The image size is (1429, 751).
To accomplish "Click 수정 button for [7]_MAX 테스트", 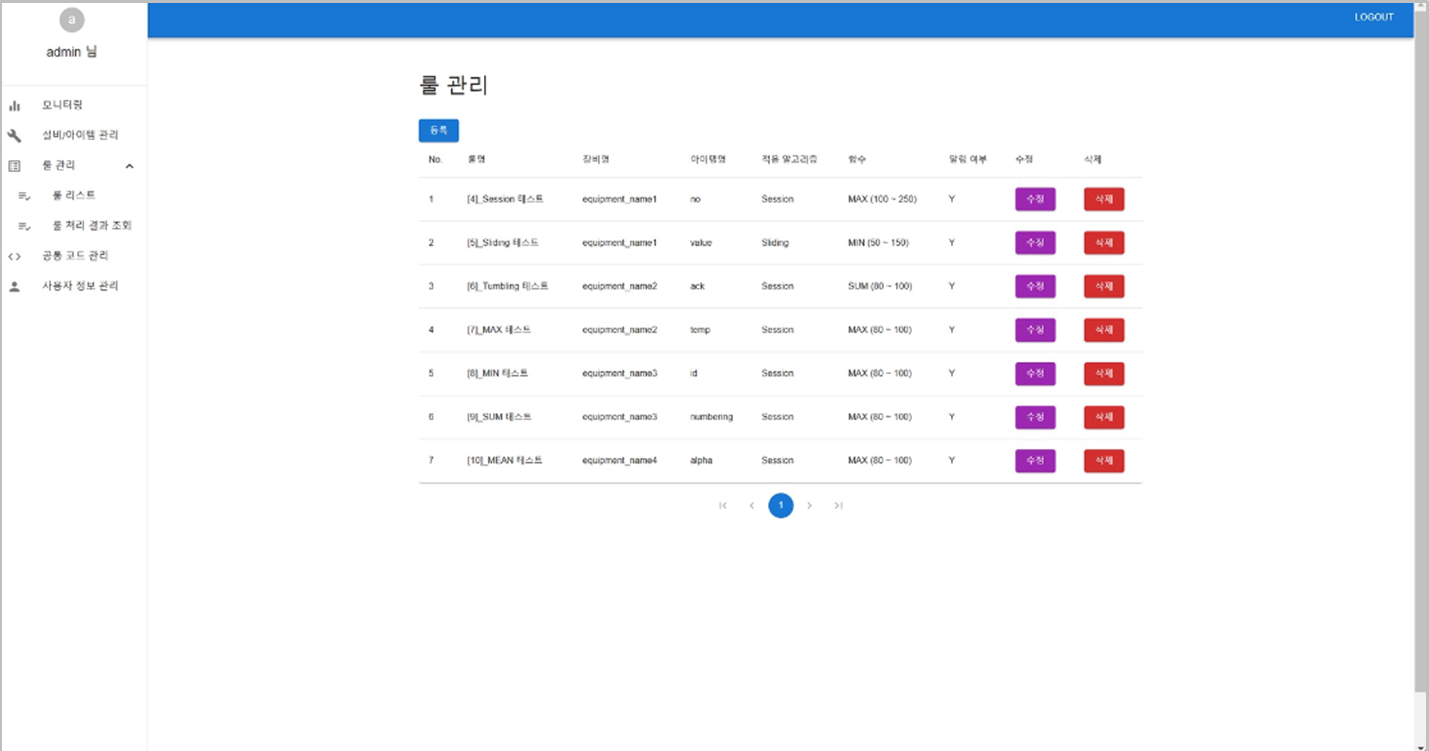I will pyautogui.click(x=1035, y=330).
